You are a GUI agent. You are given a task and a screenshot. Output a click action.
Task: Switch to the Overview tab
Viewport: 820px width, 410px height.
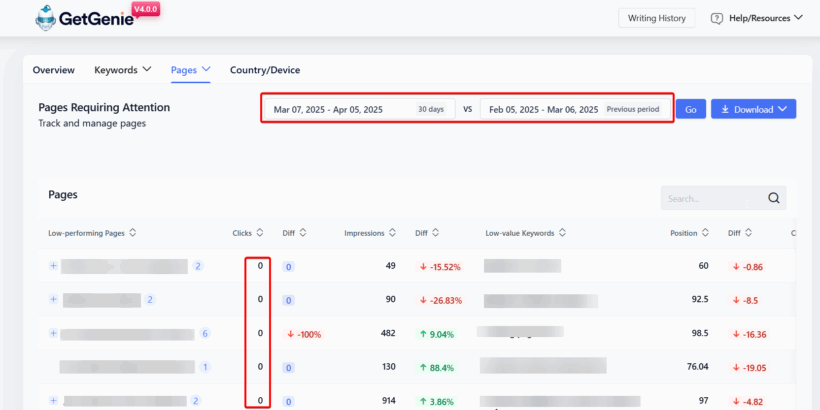[x=53, y=70]
